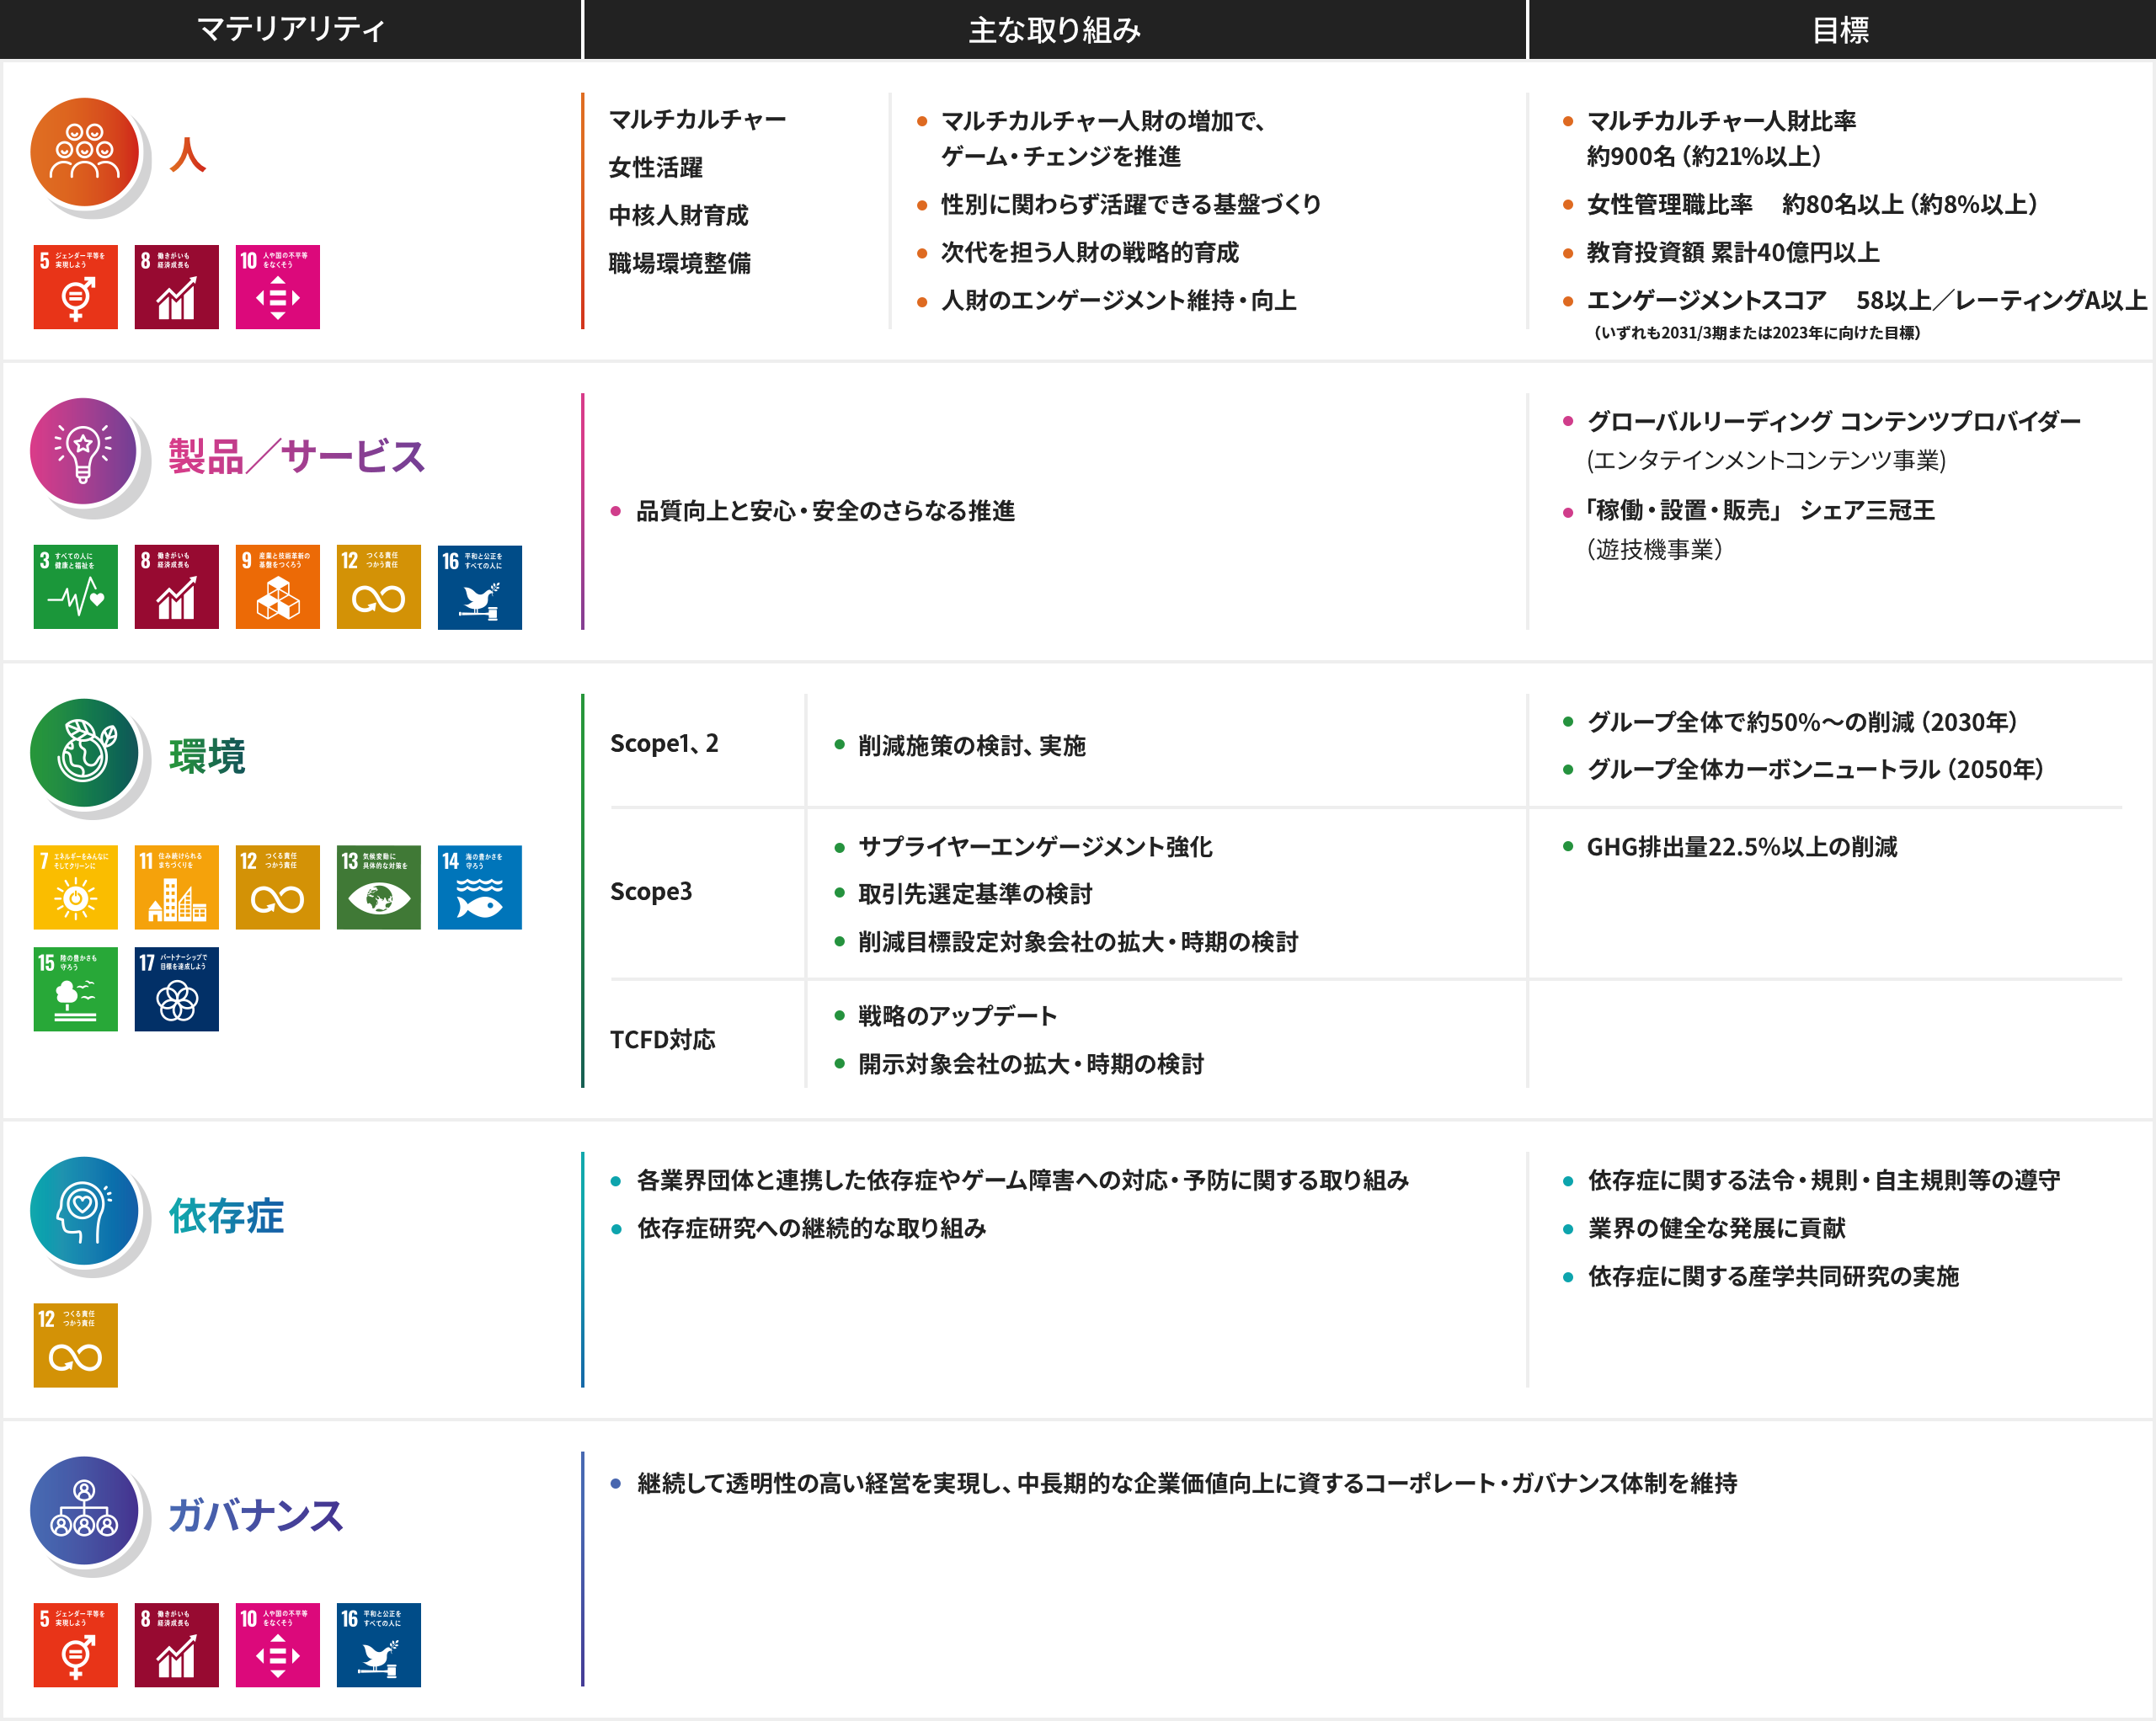Click the teal 依存症 heading
Viewport: 2156px width, 1721px height.
pos(227,1216)
